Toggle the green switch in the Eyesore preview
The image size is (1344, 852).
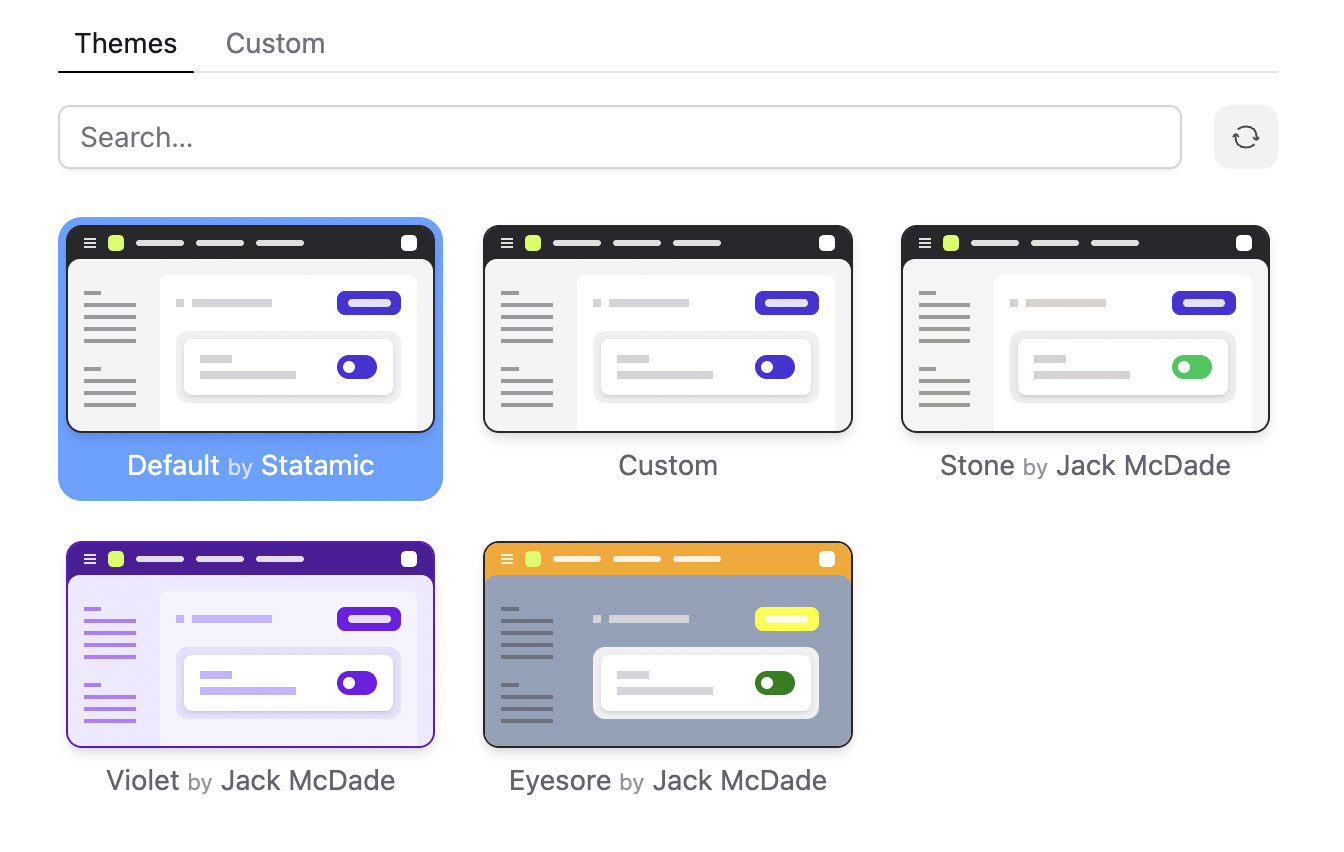click(775, 683)
